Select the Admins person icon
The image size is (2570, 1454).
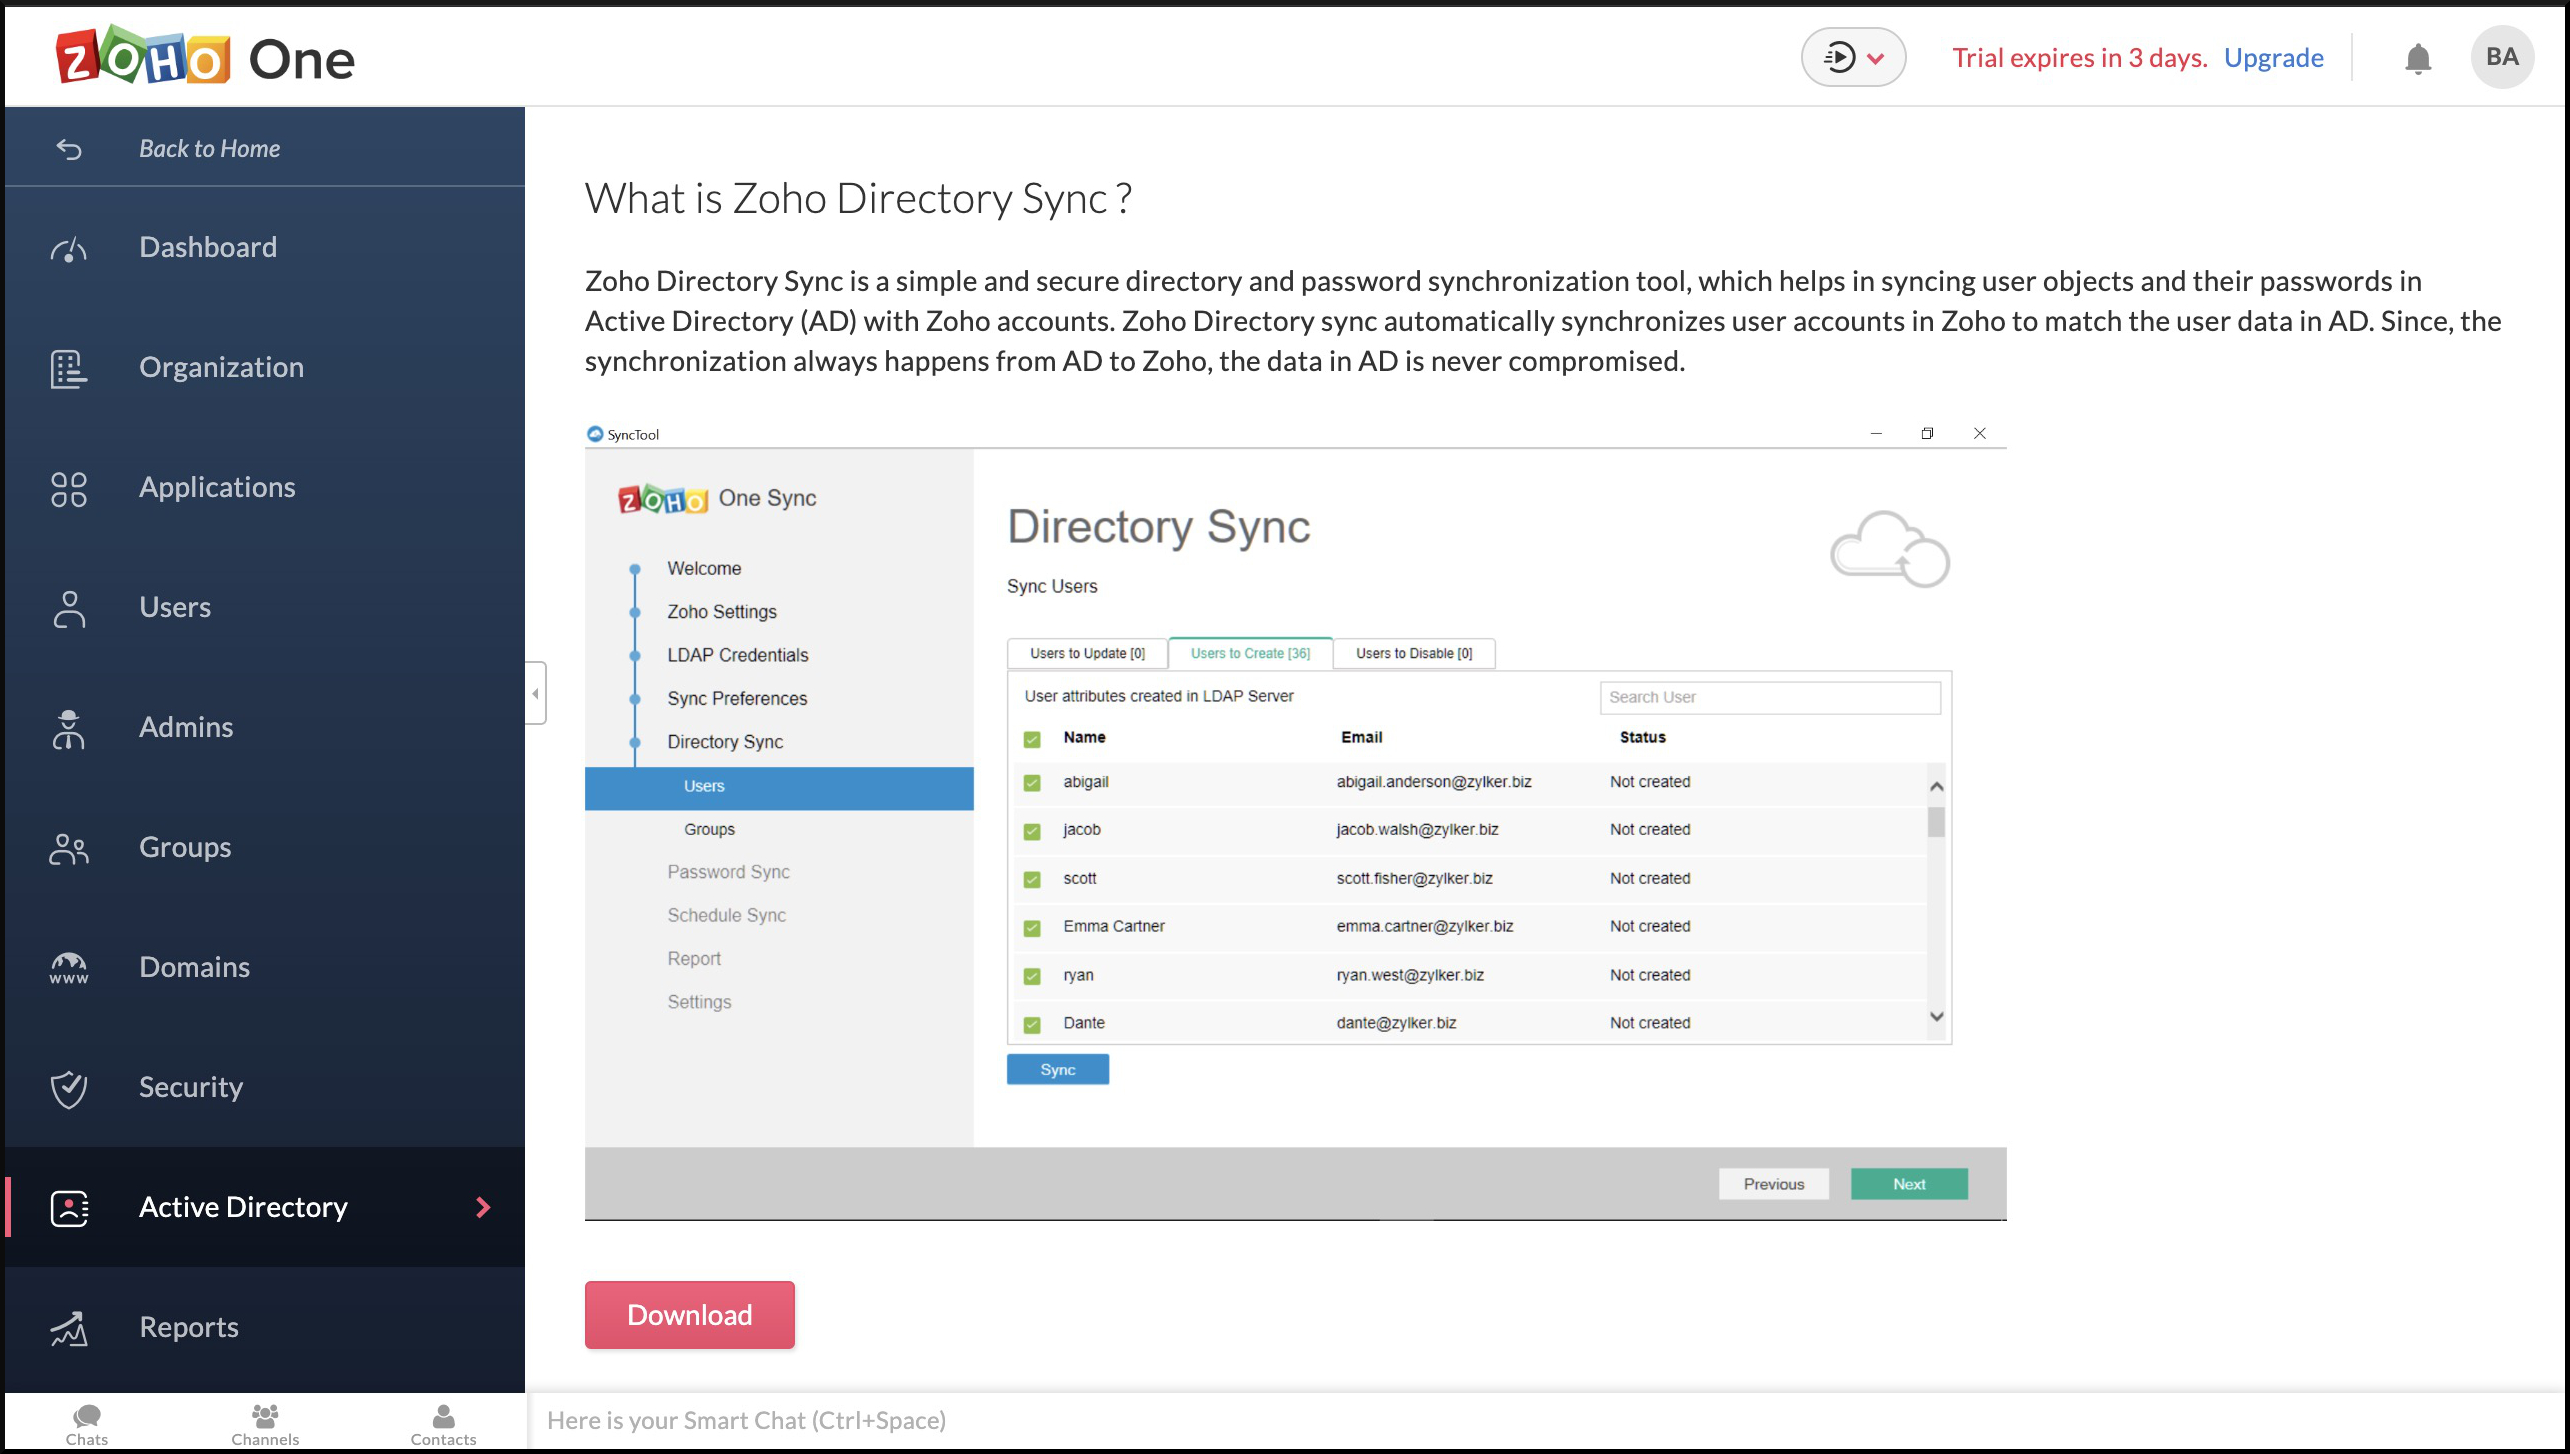(69, 728)
